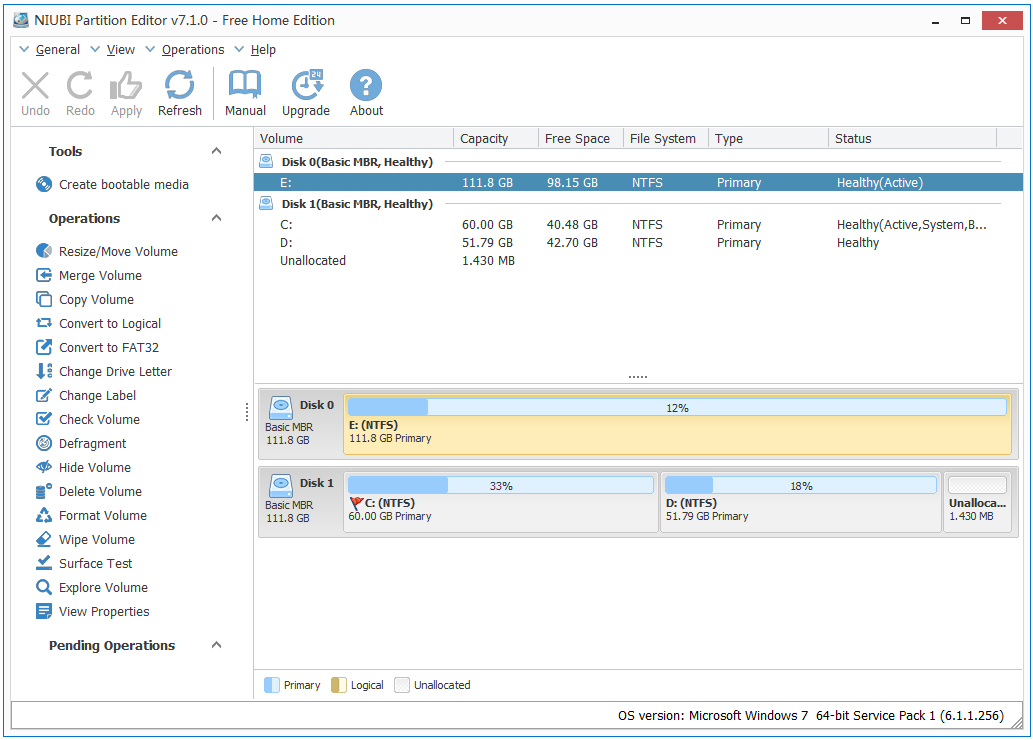
Task: Collapse the Operations section chevron
Action: click(x=216, y=218)
